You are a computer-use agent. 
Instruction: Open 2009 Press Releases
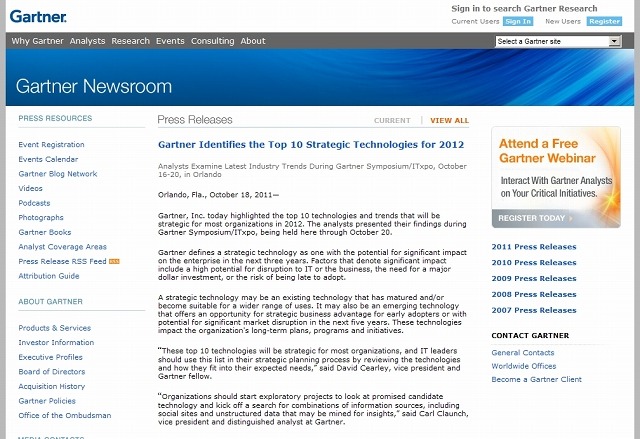[534, 278]
